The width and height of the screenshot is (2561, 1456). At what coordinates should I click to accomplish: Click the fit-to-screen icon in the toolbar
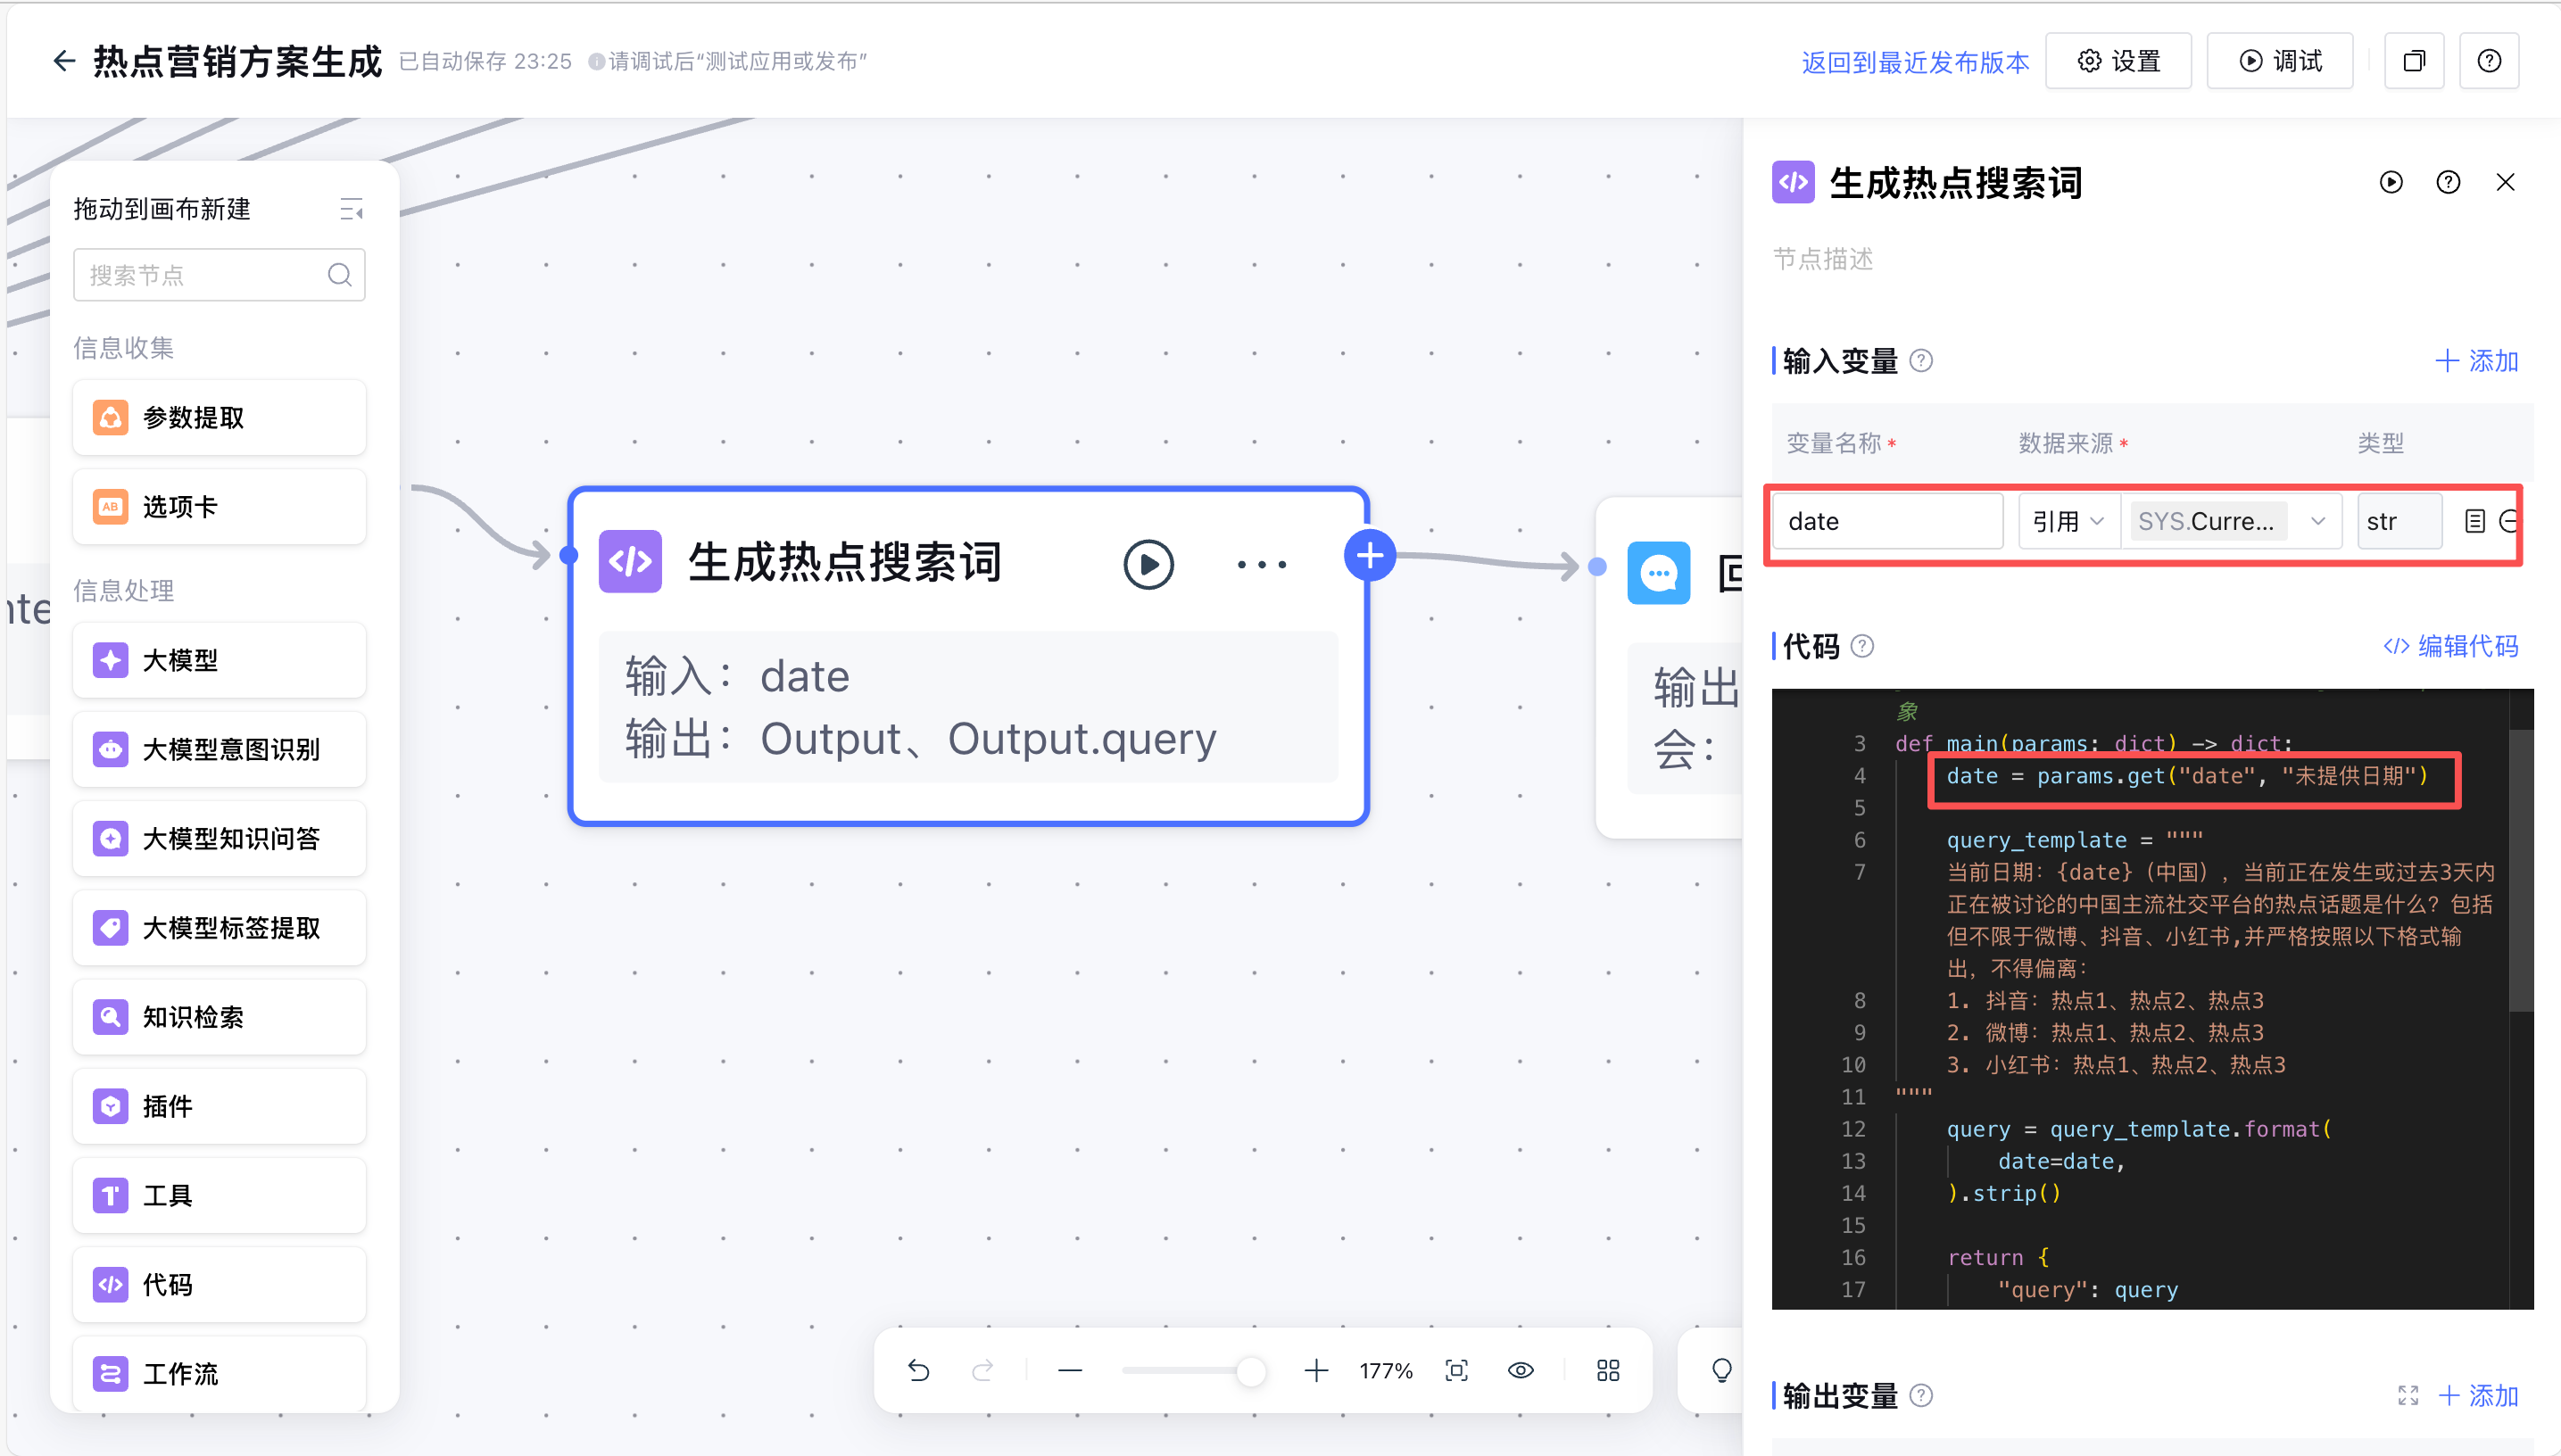pos(1456,1370)
